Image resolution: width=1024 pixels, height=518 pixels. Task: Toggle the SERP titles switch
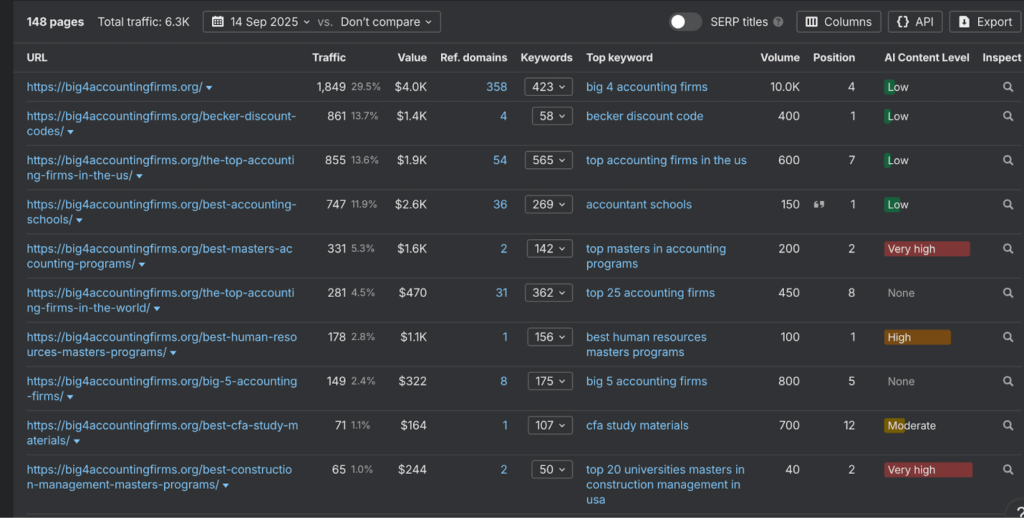(x=685, y=22)
